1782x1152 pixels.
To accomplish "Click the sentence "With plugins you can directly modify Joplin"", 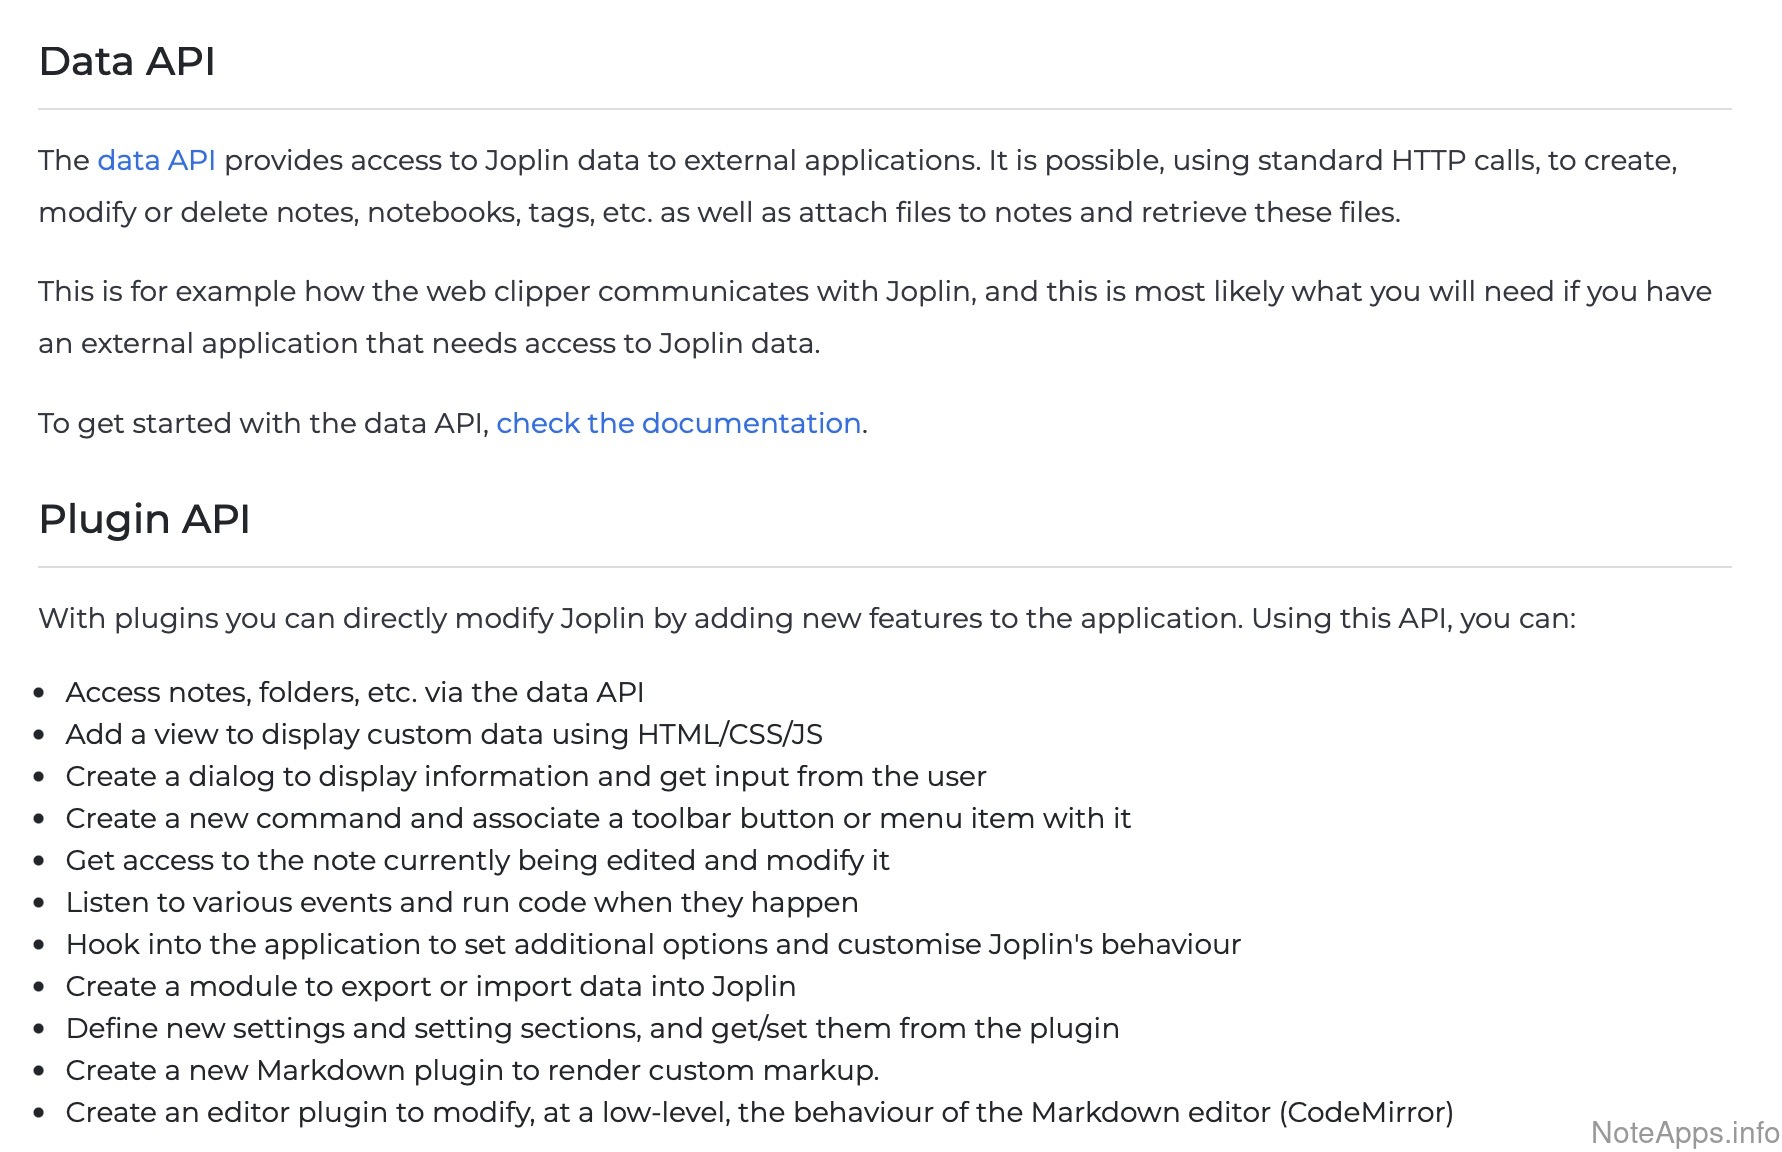I will [806, 619].
